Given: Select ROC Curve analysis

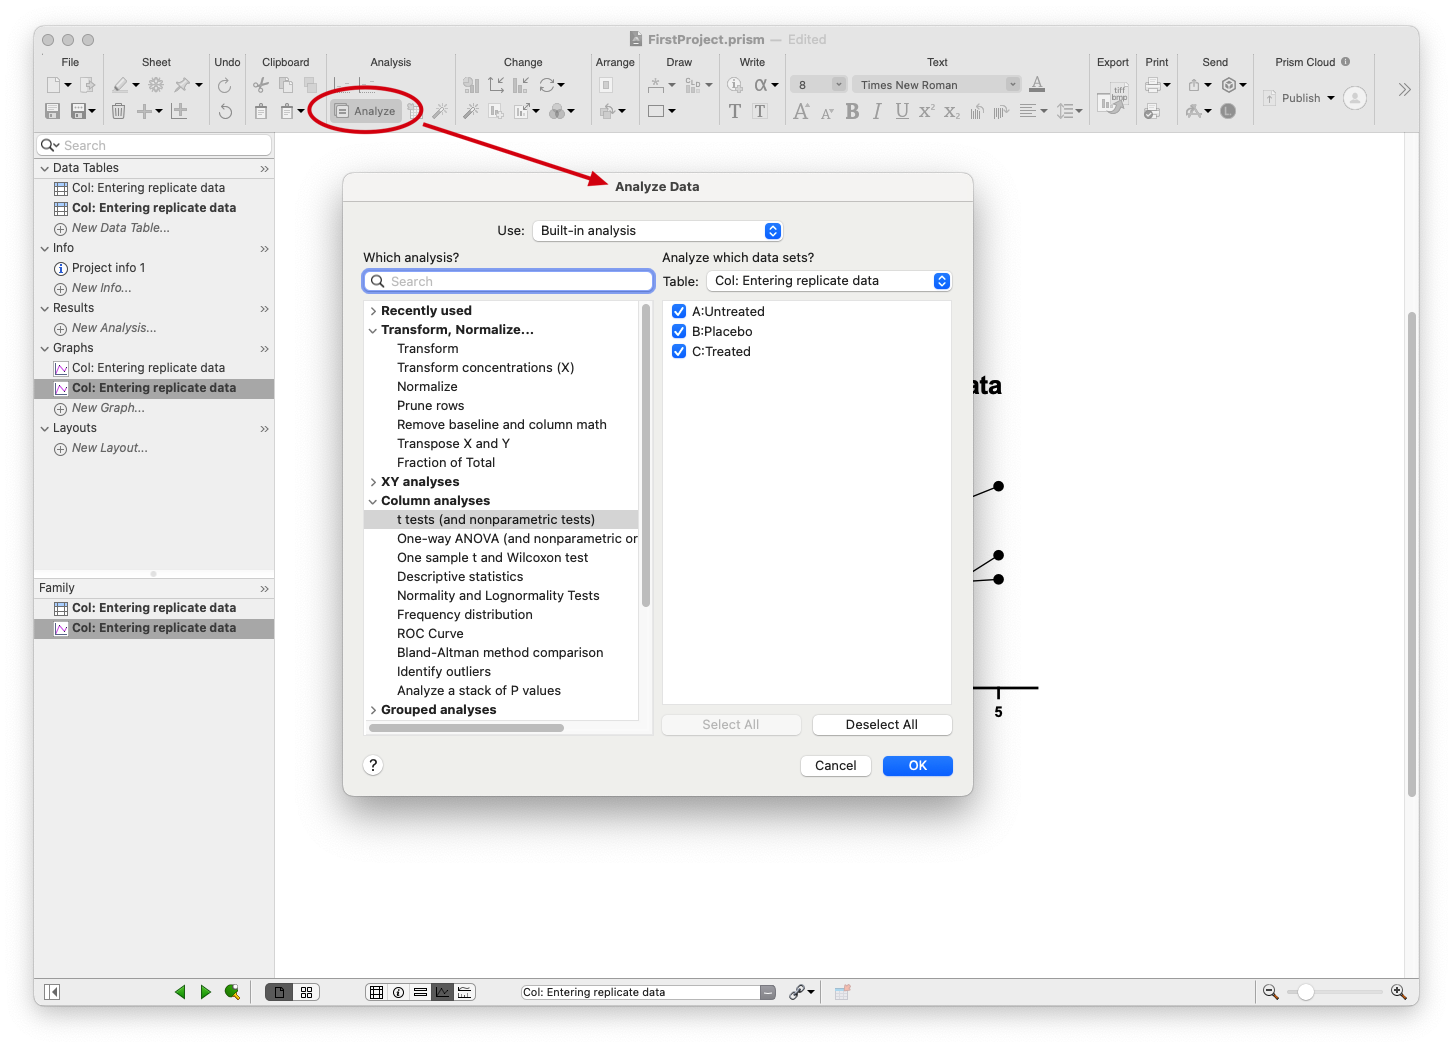Looking at the screenshot, I should click(x=430, y=634).
